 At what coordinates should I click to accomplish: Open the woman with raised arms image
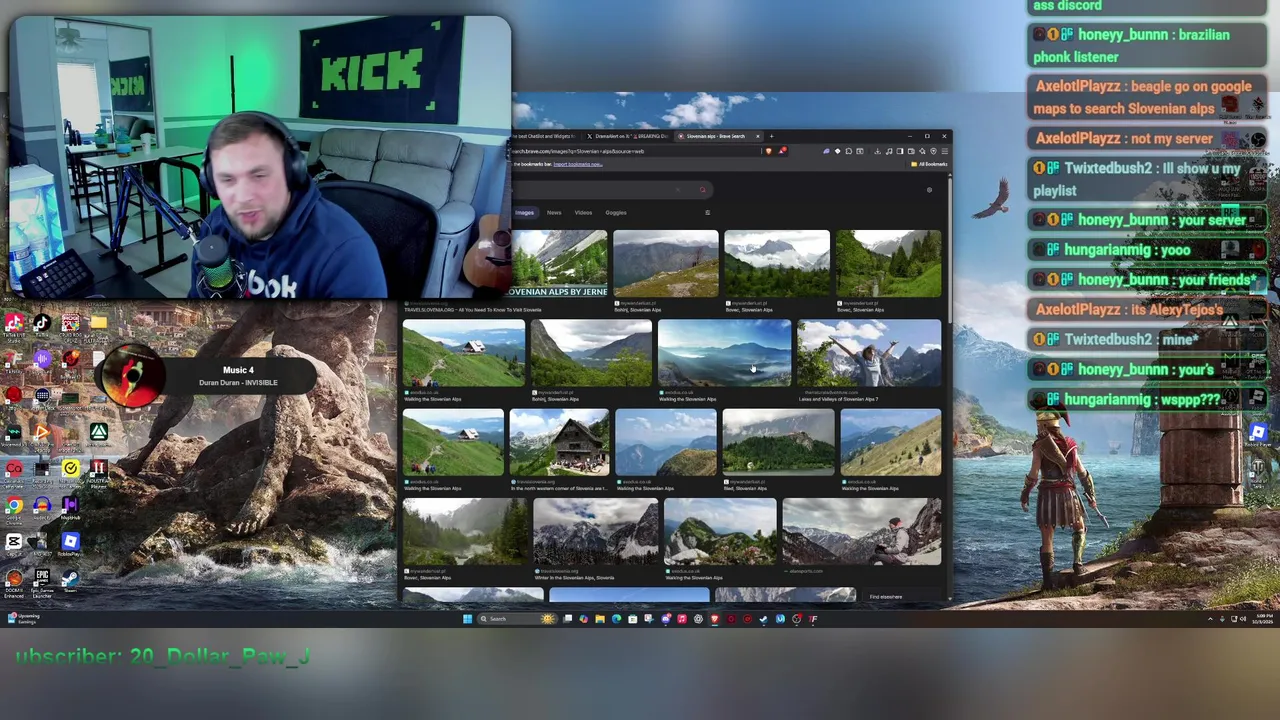click(x=869, y=353)
